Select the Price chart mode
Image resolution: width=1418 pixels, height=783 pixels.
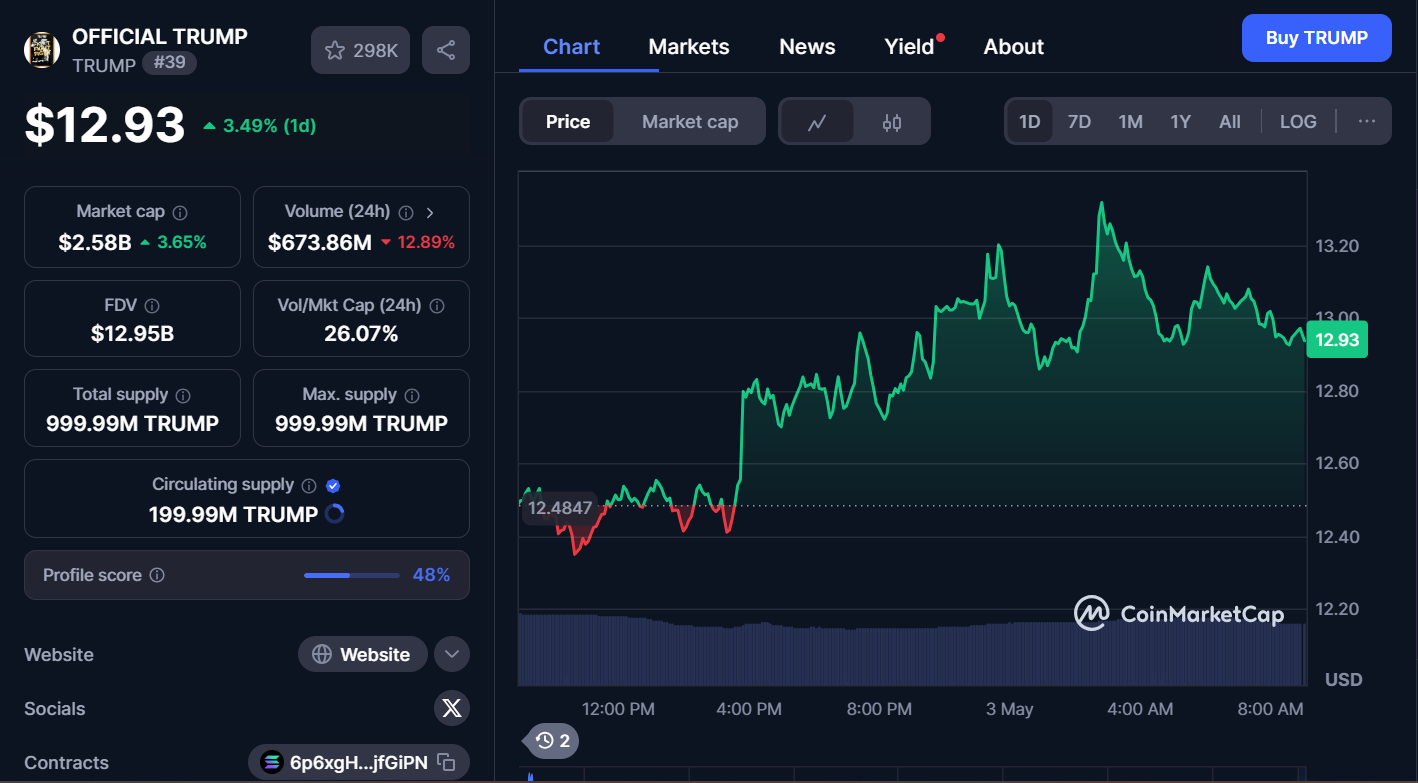click(x=568, y=122)
